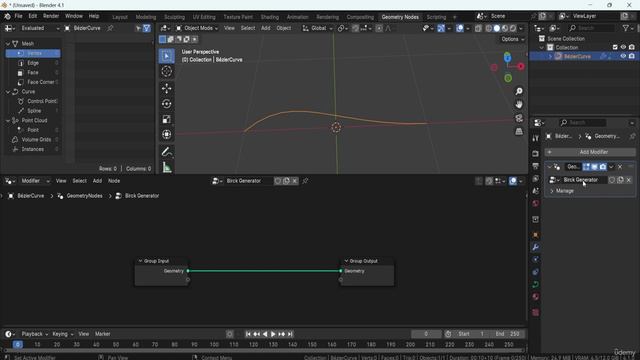This screenshot has width=640, height=360.
Task: Toggle X-ray display in viewport header
Action: click(x=478, y=28)
